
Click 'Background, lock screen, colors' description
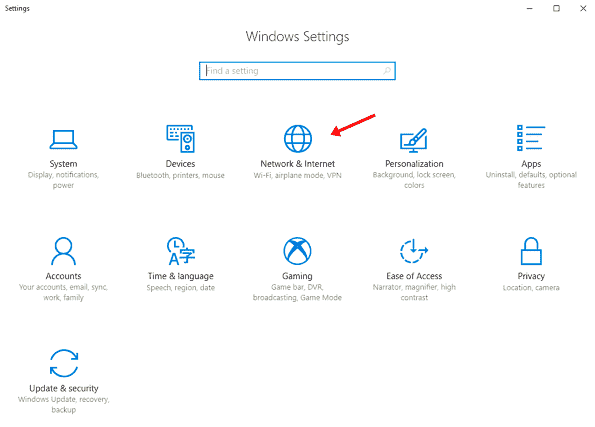tap(414, 180)
